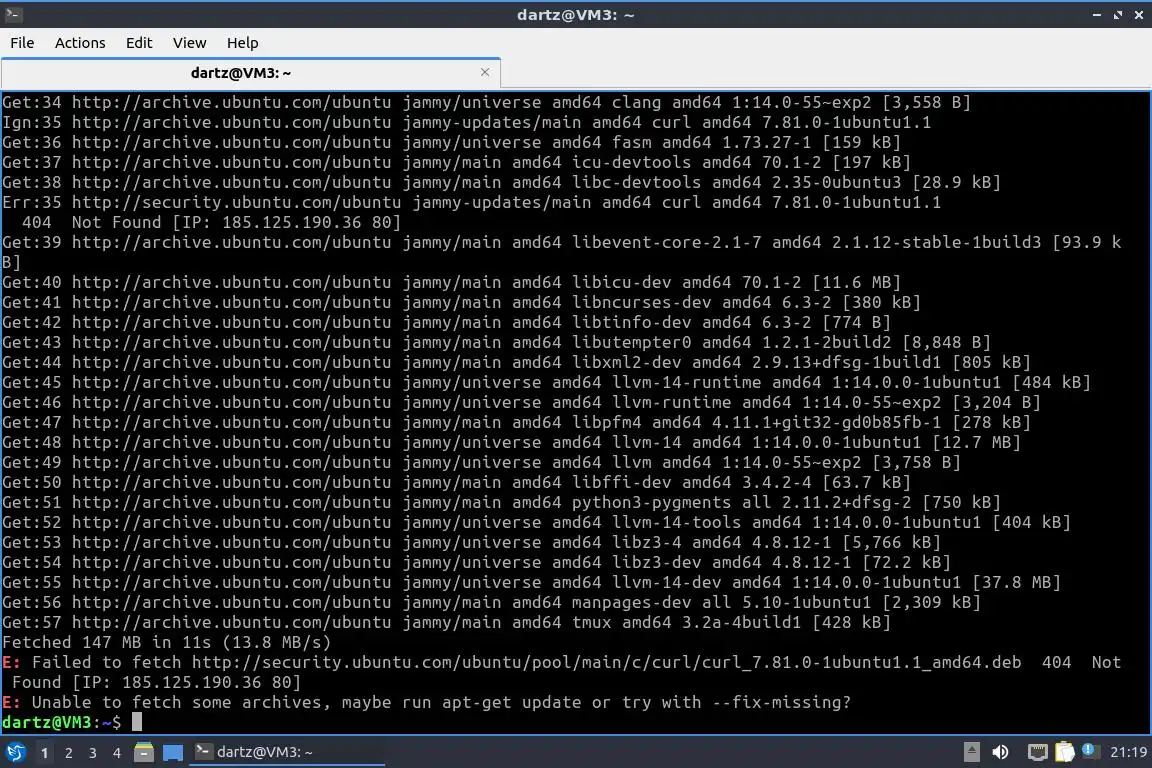Open the clipboard manager tray icon
1152x768 pixels.
[1065, 752]
